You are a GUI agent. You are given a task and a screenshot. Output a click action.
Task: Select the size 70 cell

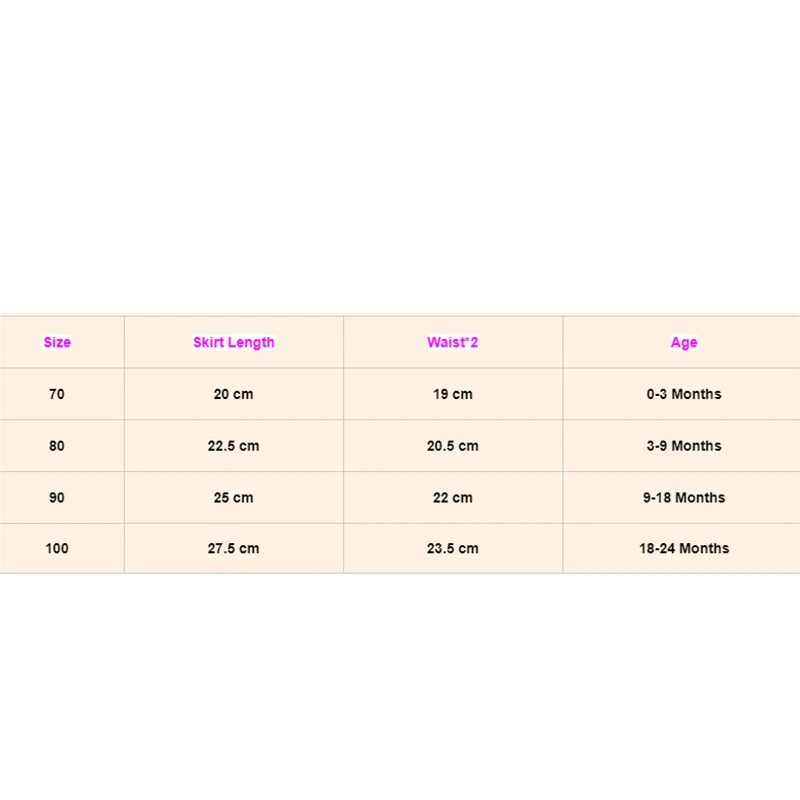(x=57, y=394)
